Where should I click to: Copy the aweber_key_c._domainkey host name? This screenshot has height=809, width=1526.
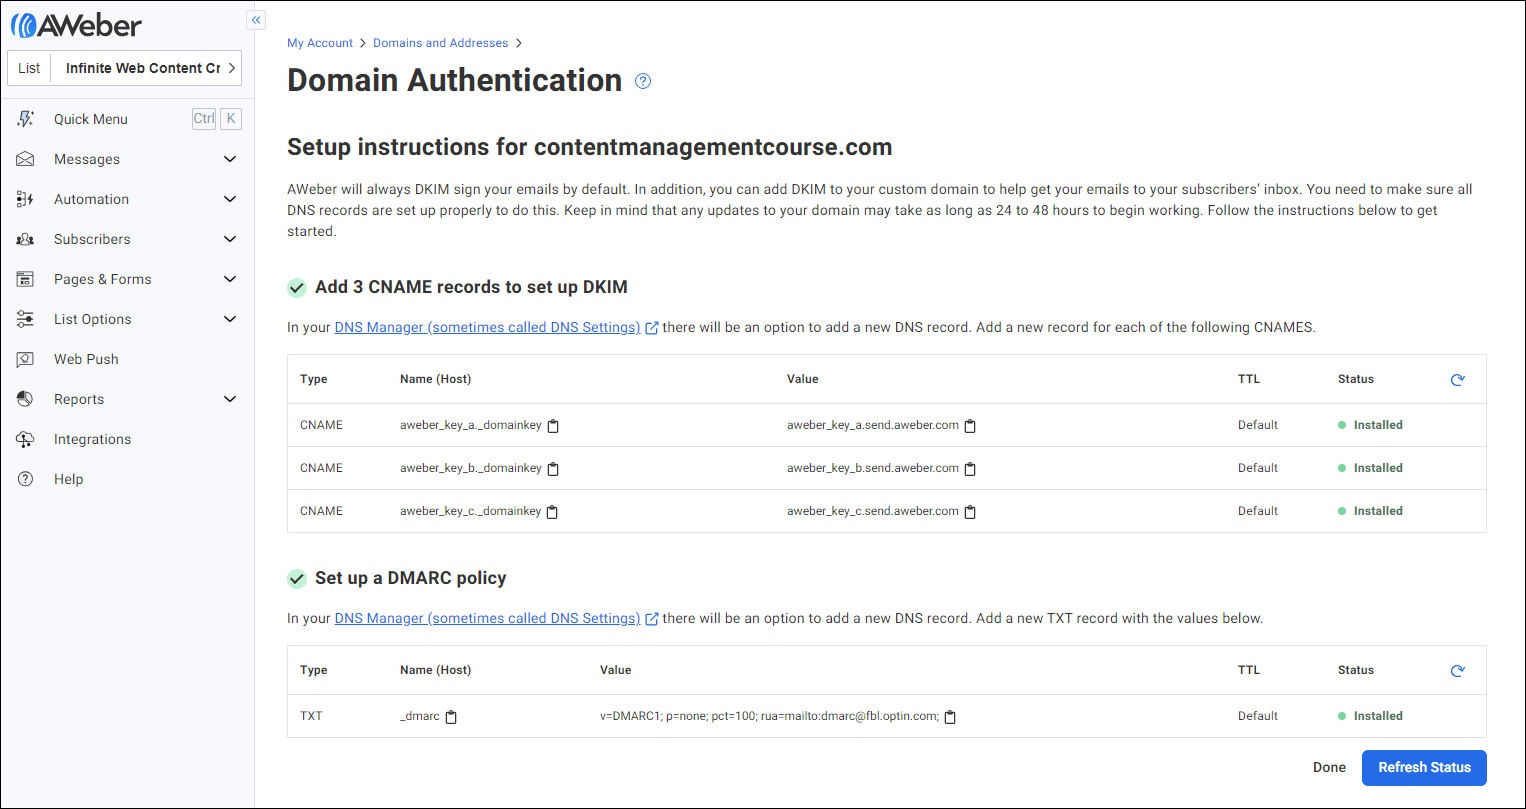click(552, 512)
